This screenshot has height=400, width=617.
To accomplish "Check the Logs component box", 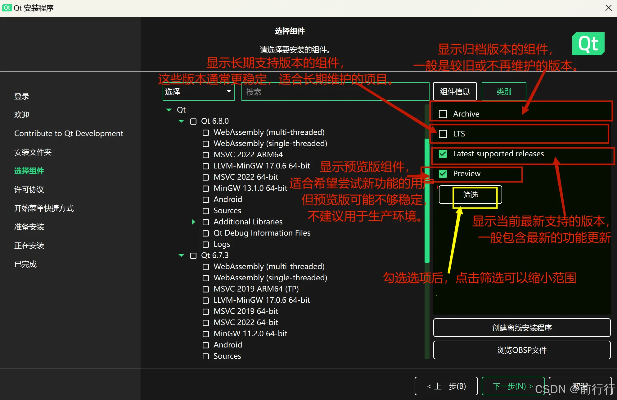I will point(206,245).
